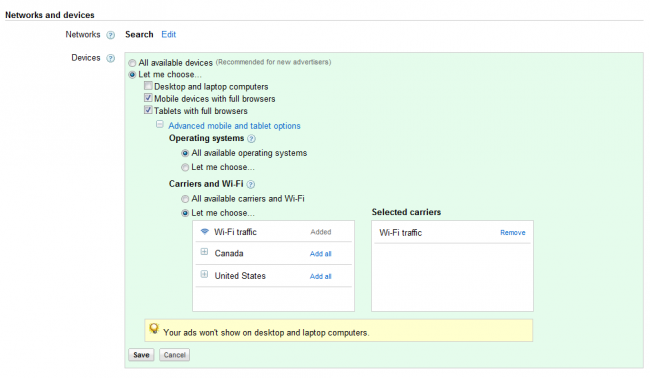Check Desktop and laptop computers

click(x=148, y=86)
